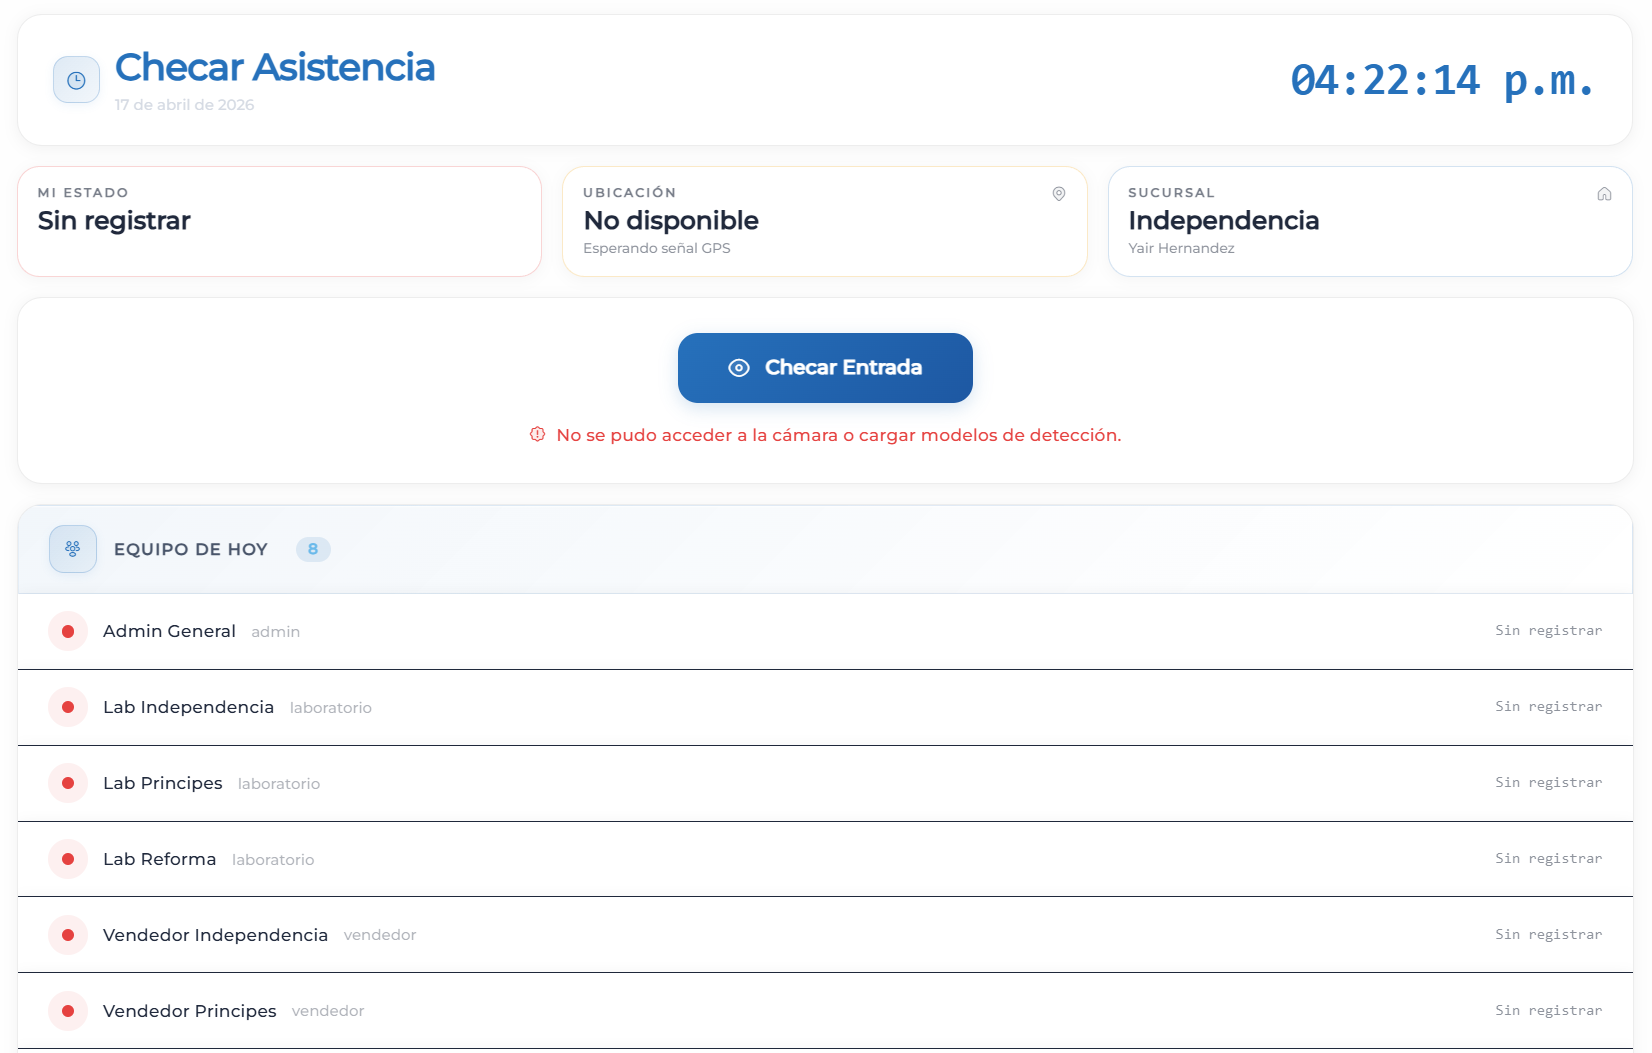Click the red status dot beside Lab Reforma
This screenshot has height=1053, width=1652.
pos(67,858)
